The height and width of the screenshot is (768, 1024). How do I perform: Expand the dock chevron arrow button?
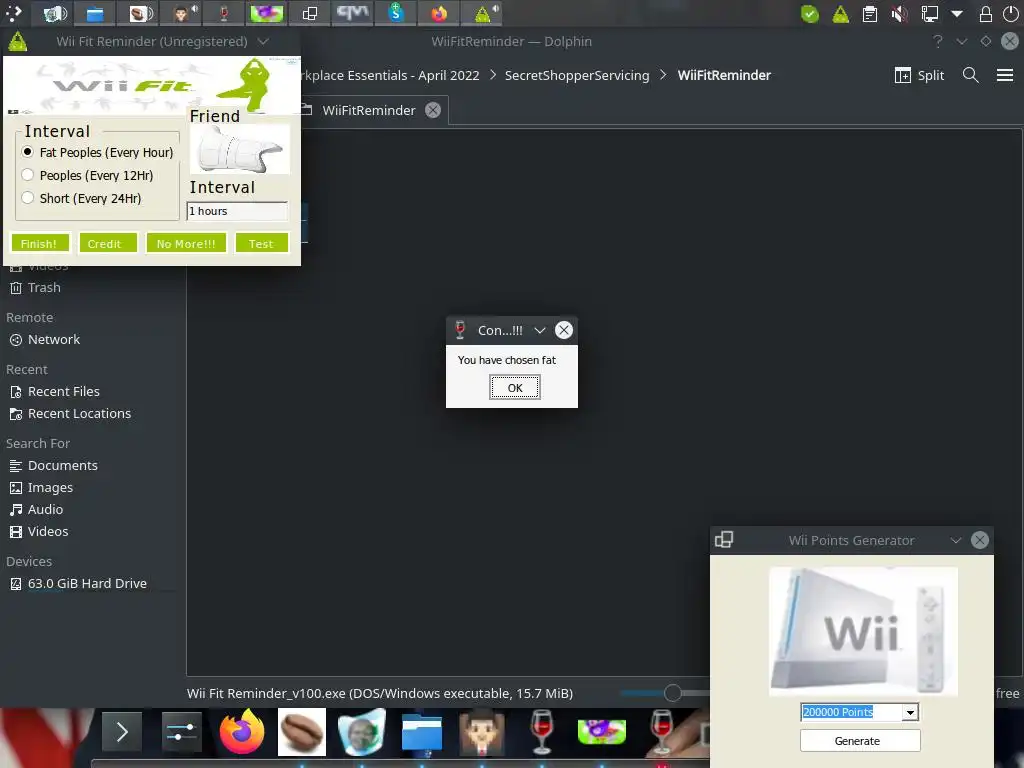pyautogui.click(x=122, y=732)
